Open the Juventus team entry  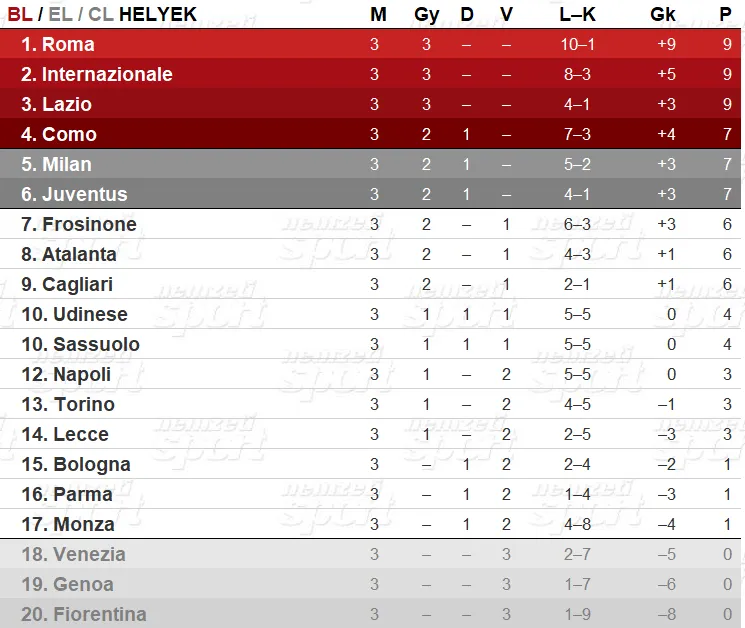tap(371, 194)
